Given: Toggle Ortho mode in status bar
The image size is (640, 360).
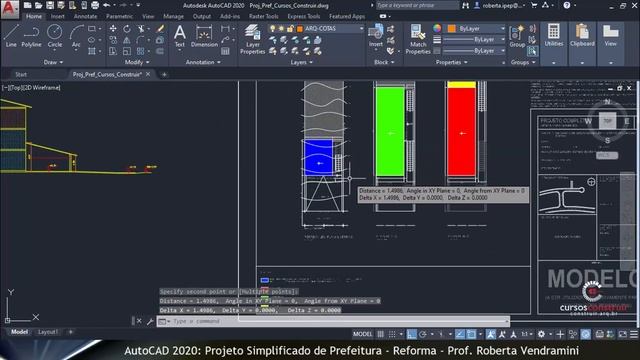Looking at the screenshot, I should [411, 334].
